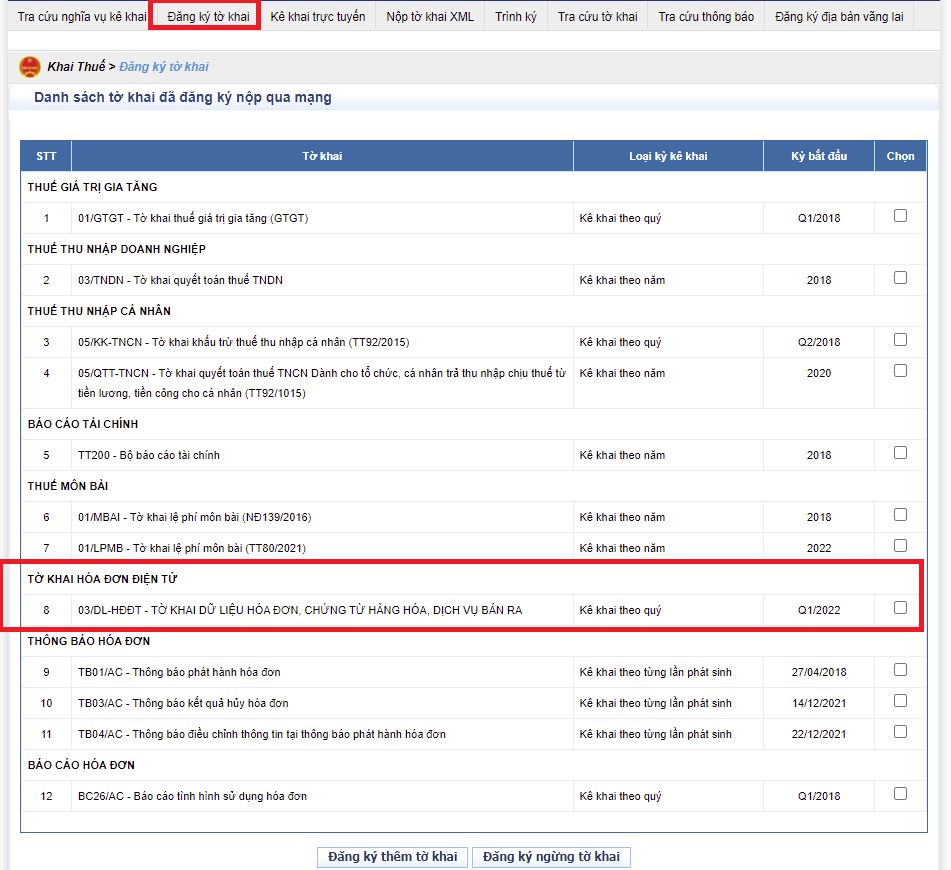Image resolution: width=951 pixels, height=870 pixels.
Task: Select the 01/LPMB row checkbox
Action: (x=900, y=546)
